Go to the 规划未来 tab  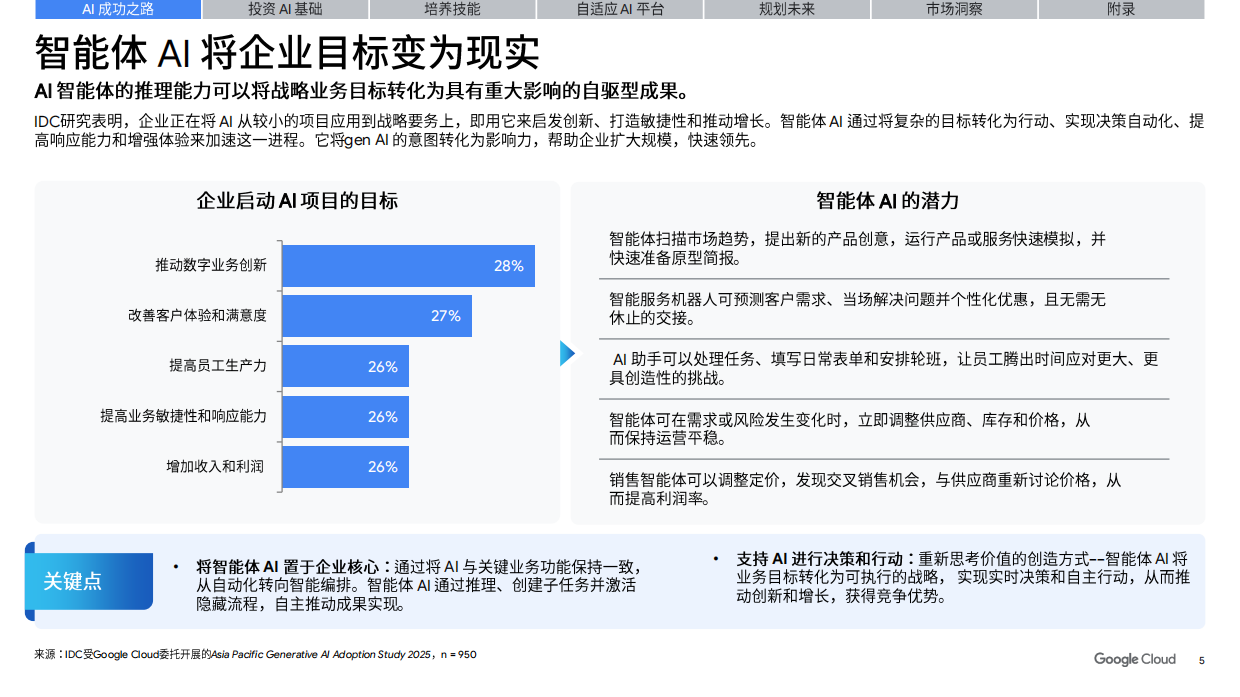785,9
